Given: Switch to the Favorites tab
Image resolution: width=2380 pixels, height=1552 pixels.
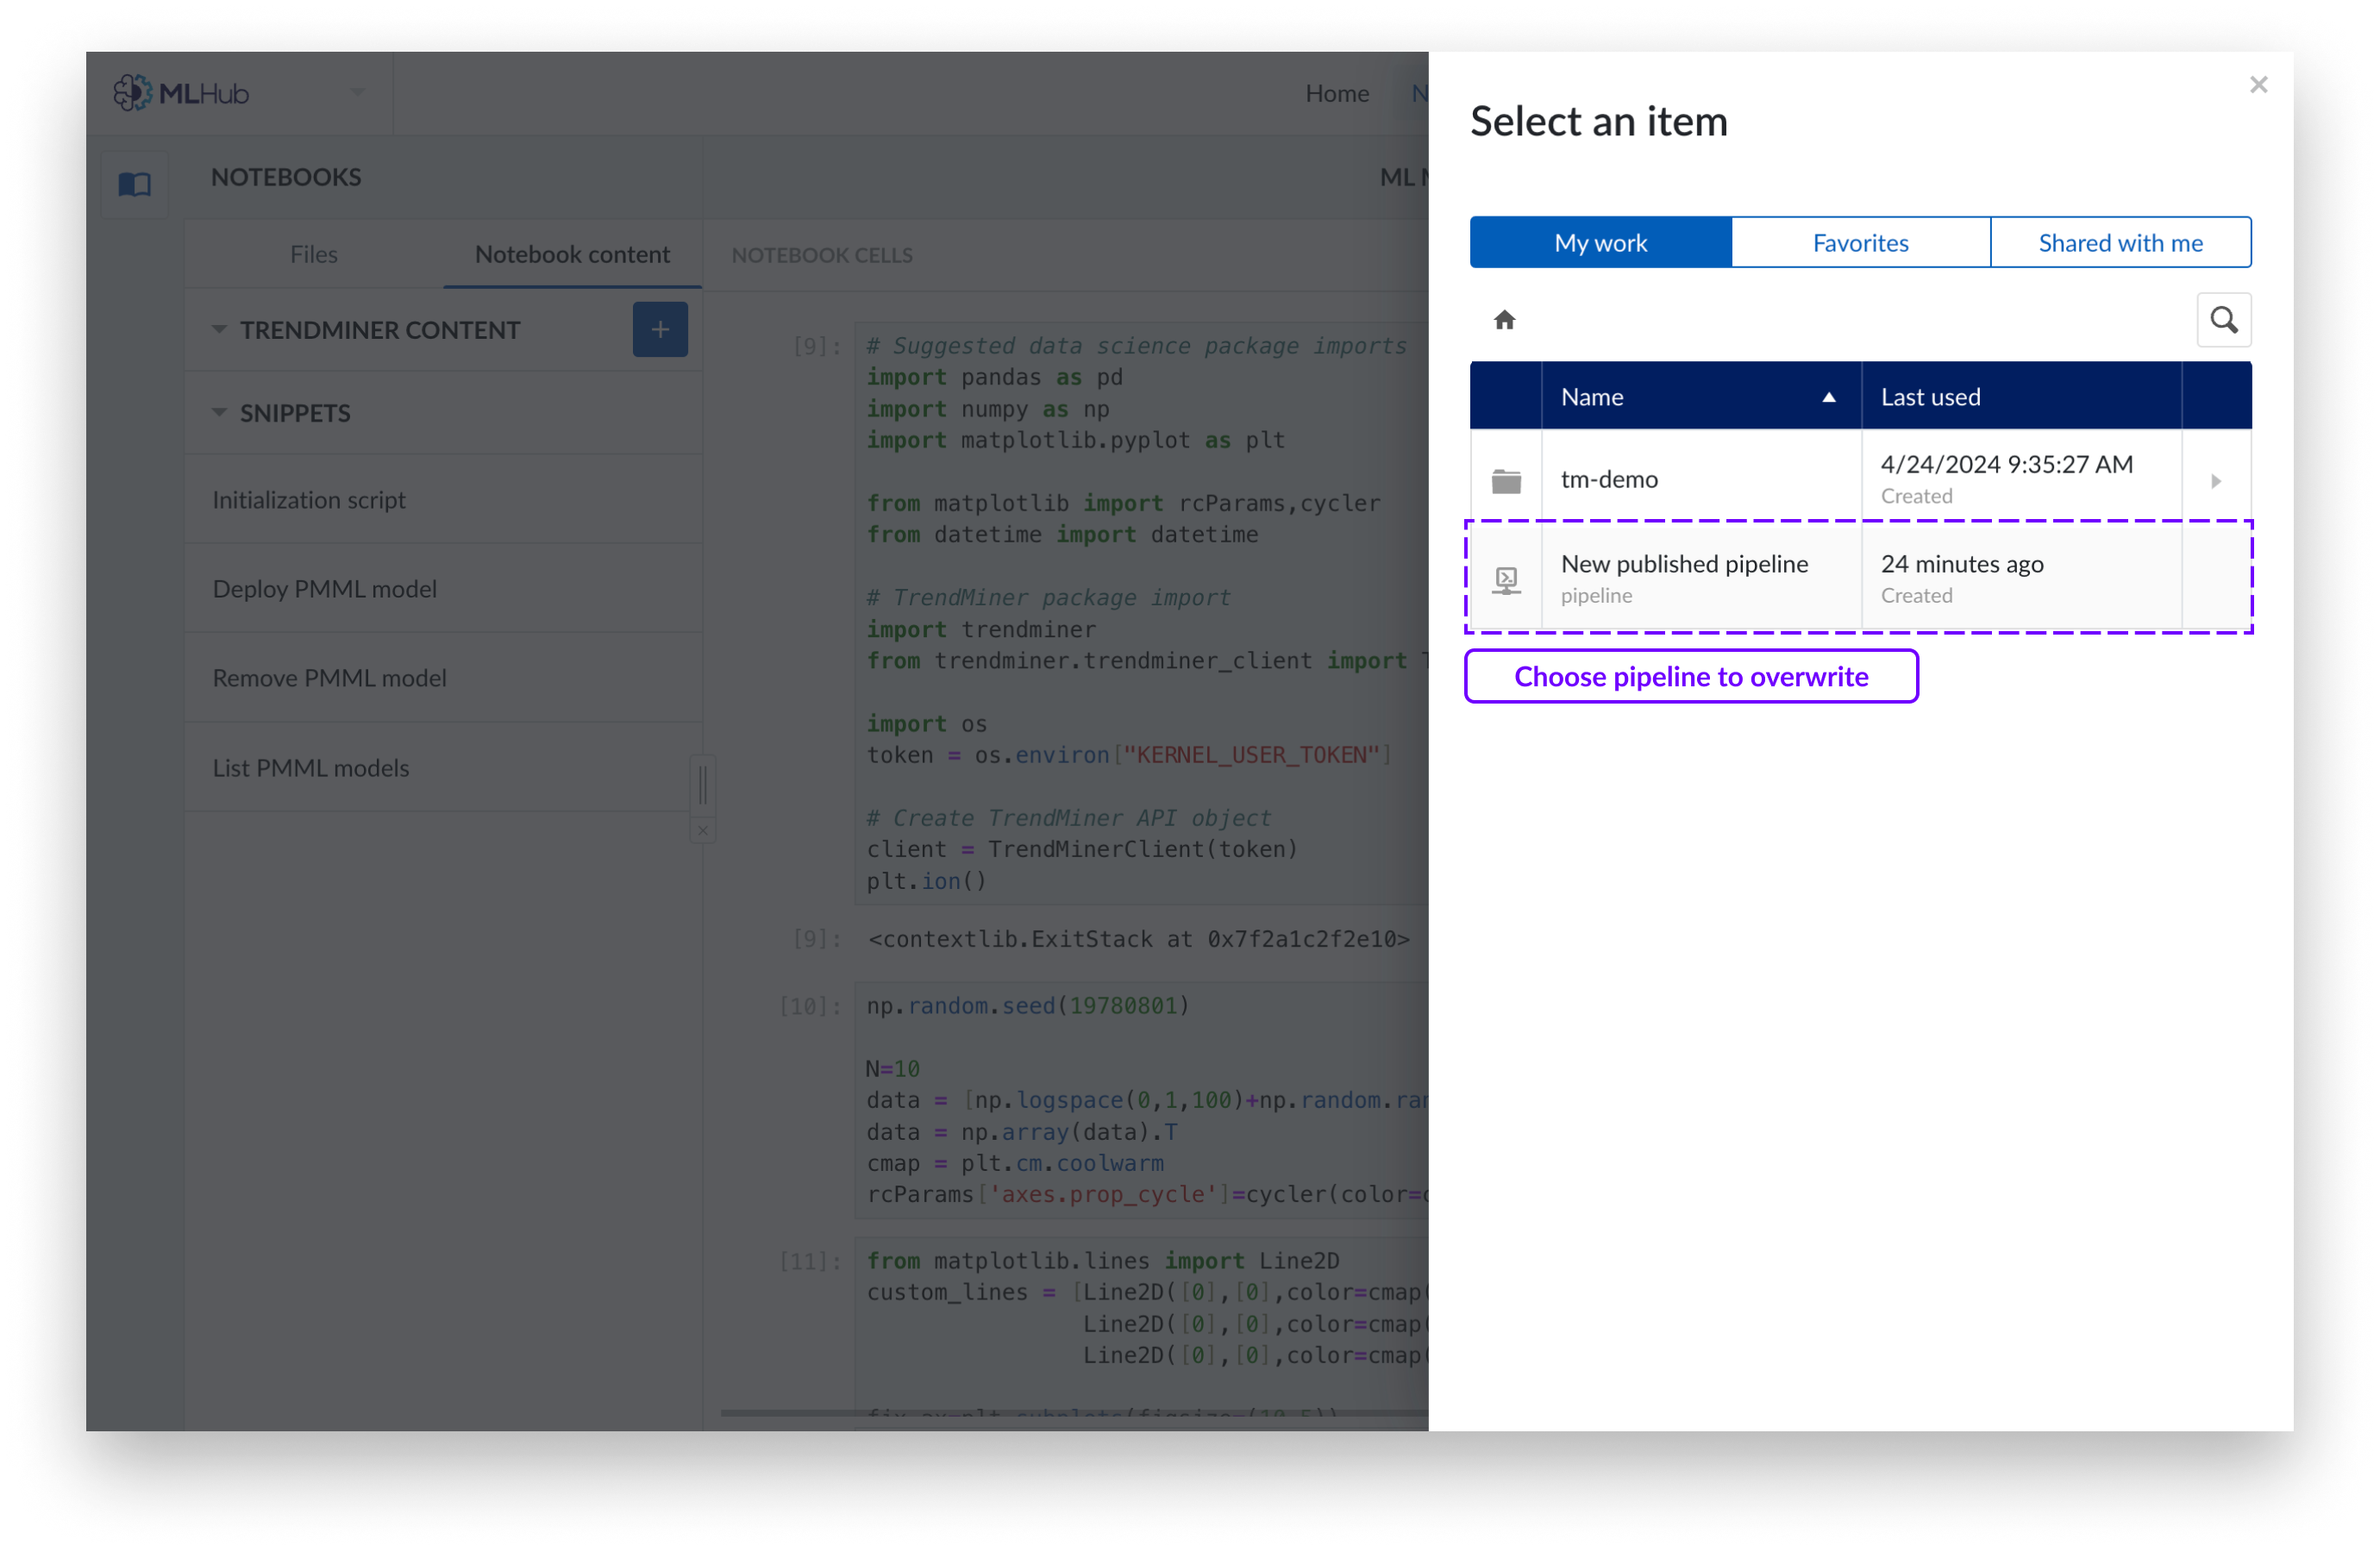Looking at the screenshot, I should tap(1860, 243).
